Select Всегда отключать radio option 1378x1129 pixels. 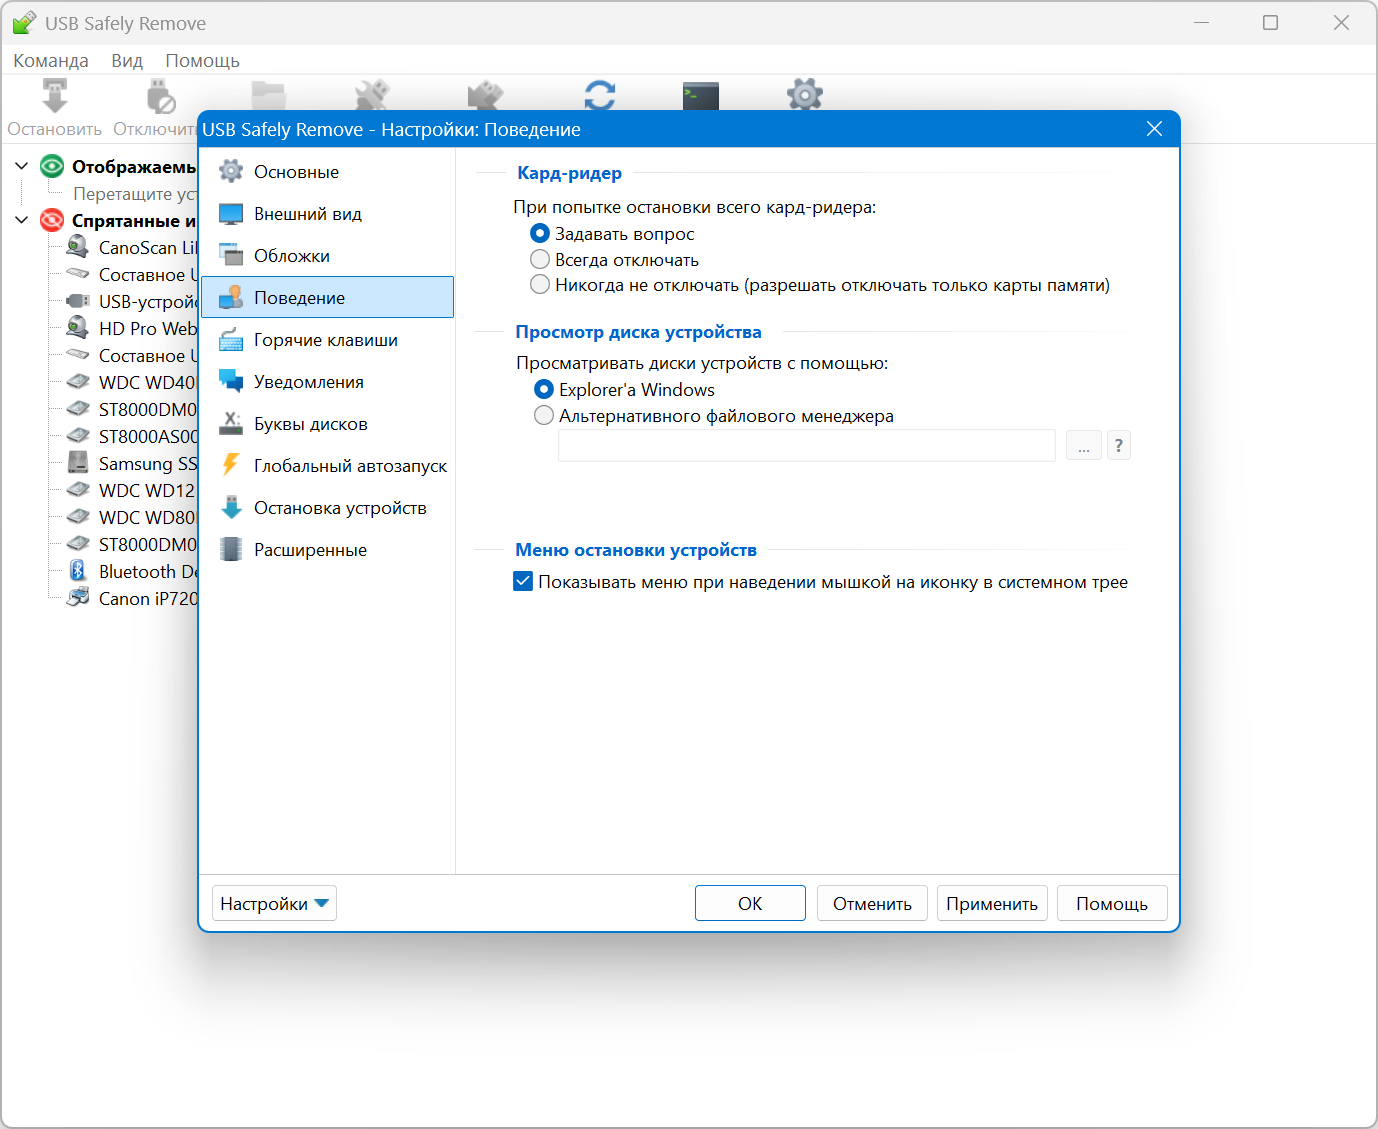540,260
